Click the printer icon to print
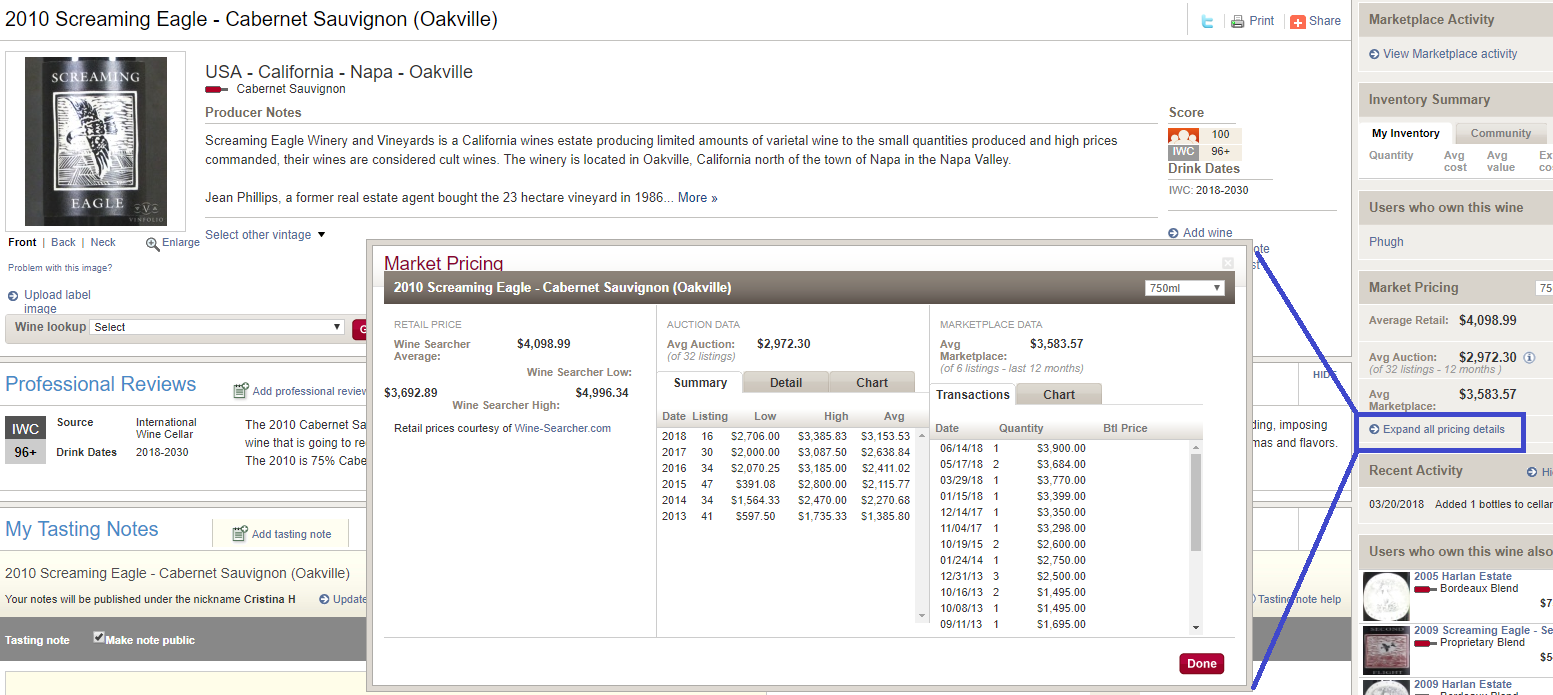The width and height of the screenshot is (1553, 695). (1237, 21)
